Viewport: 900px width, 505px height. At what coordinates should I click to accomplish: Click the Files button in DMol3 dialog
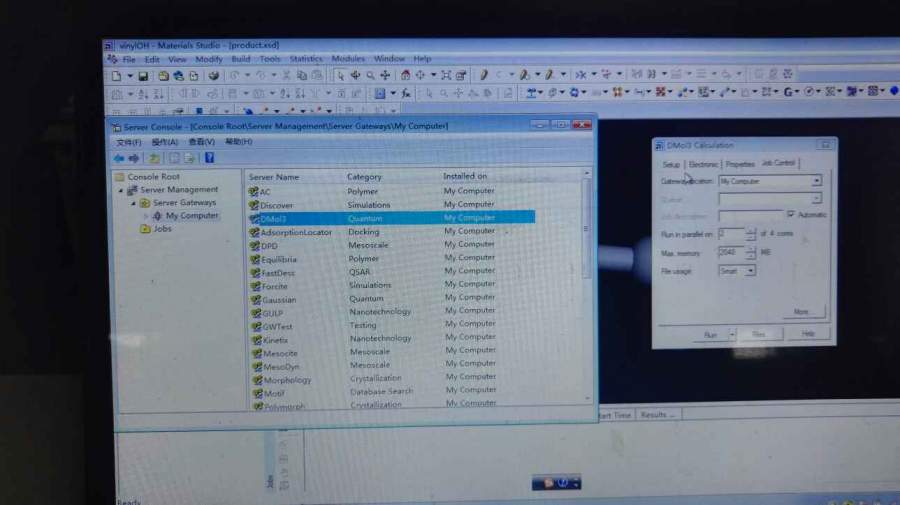click(x=759, y=334)
